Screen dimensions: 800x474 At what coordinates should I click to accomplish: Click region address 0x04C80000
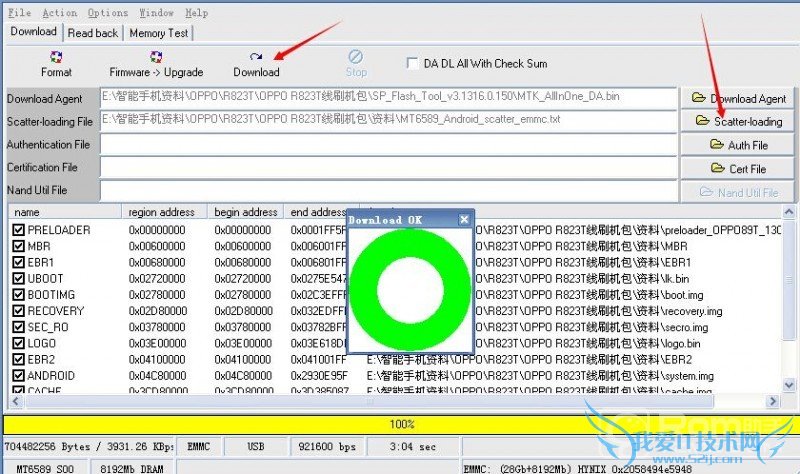[x=158, y=376]
